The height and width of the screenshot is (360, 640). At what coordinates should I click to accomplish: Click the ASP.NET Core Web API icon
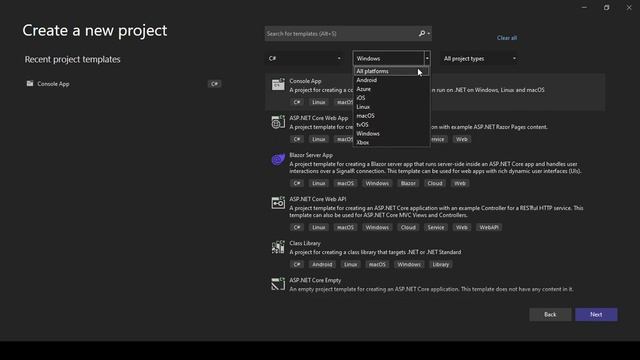[x=278, y=203]
